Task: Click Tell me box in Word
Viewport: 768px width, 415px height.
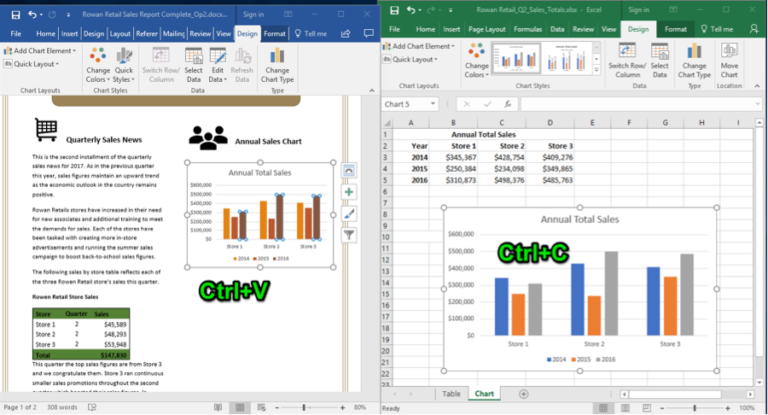Action: (311, 33)
